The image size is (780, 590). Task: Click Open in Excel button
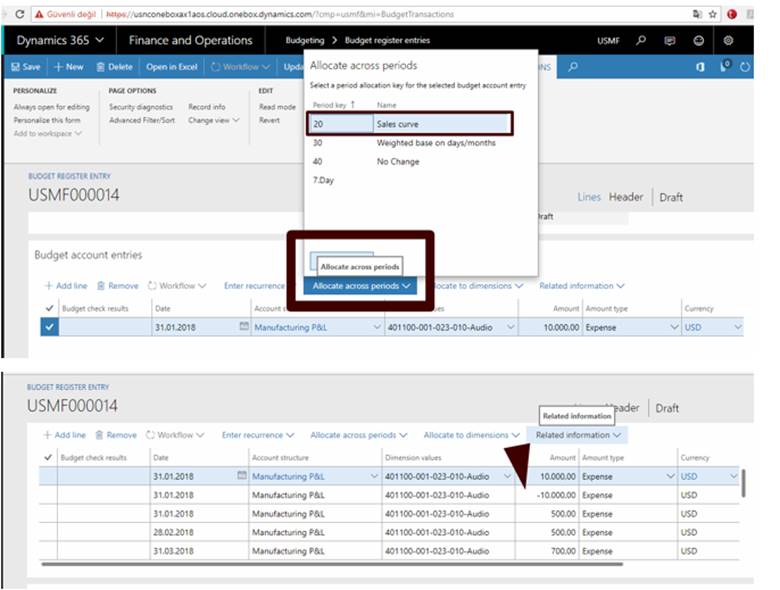(172, 67)
